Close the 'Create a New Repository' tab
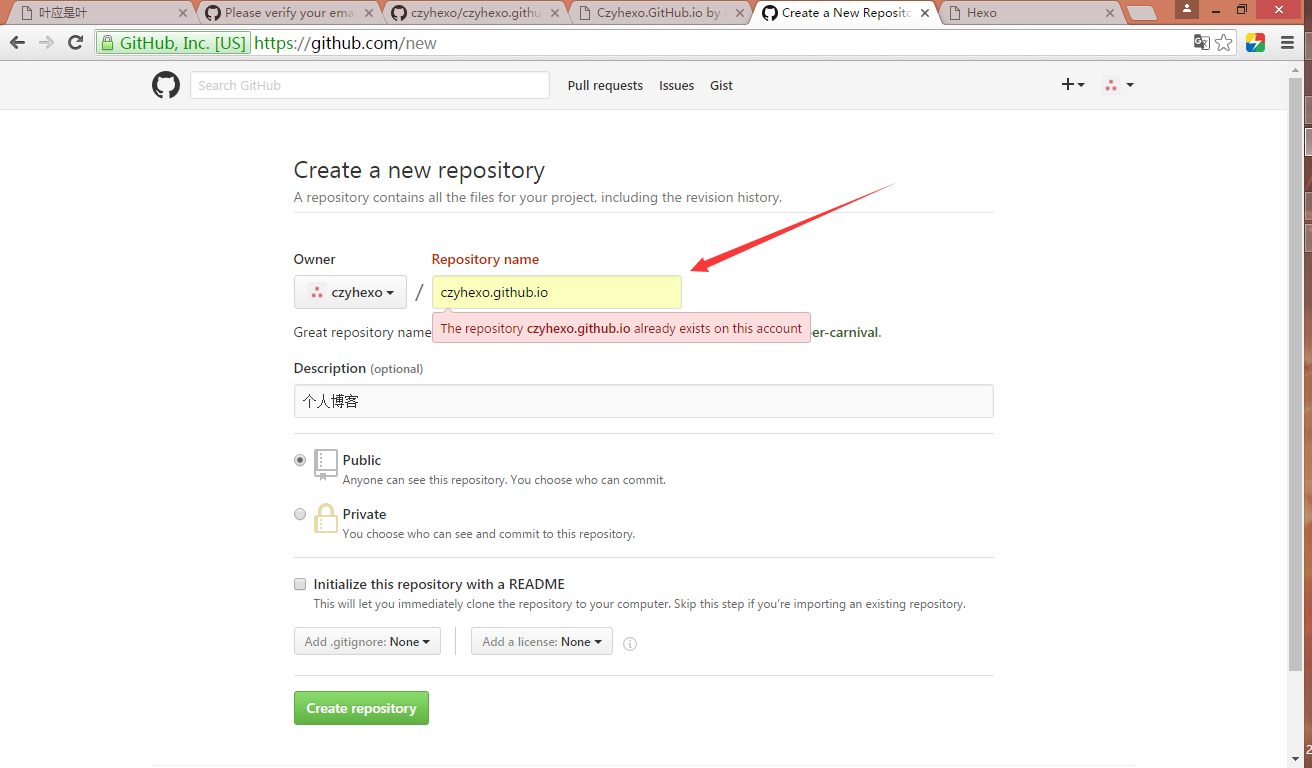Screen dimensions: 1312x768 point(924,13)
